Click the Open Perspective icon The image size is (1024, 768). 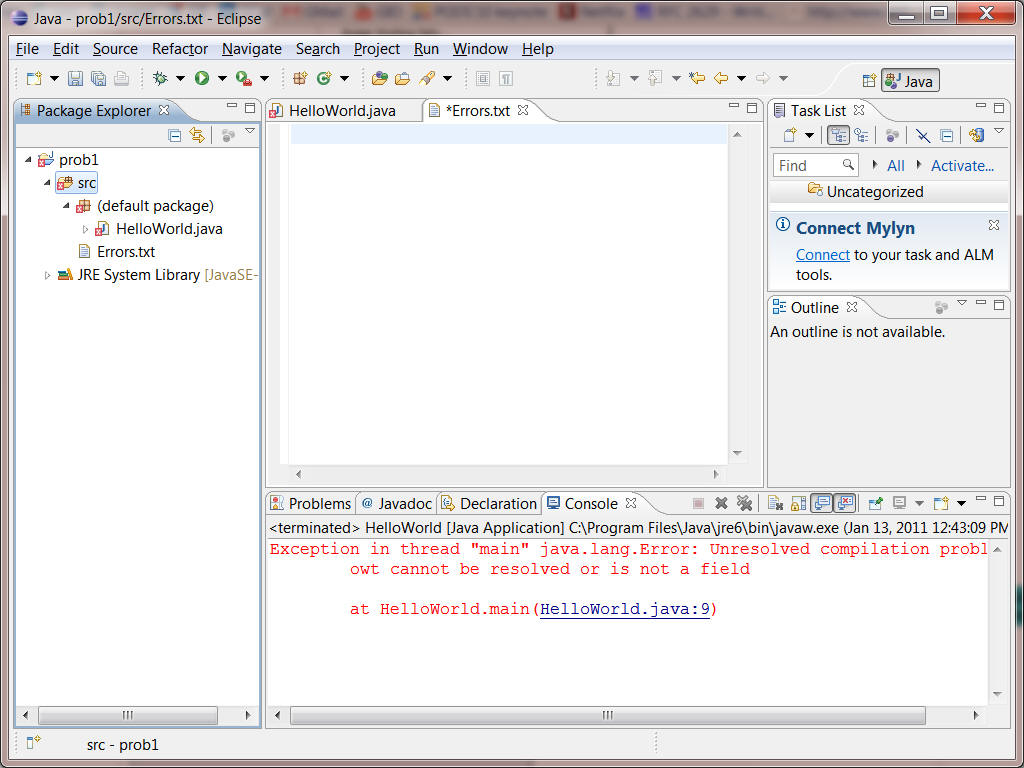pyautogui.click(x=869, y=80)
